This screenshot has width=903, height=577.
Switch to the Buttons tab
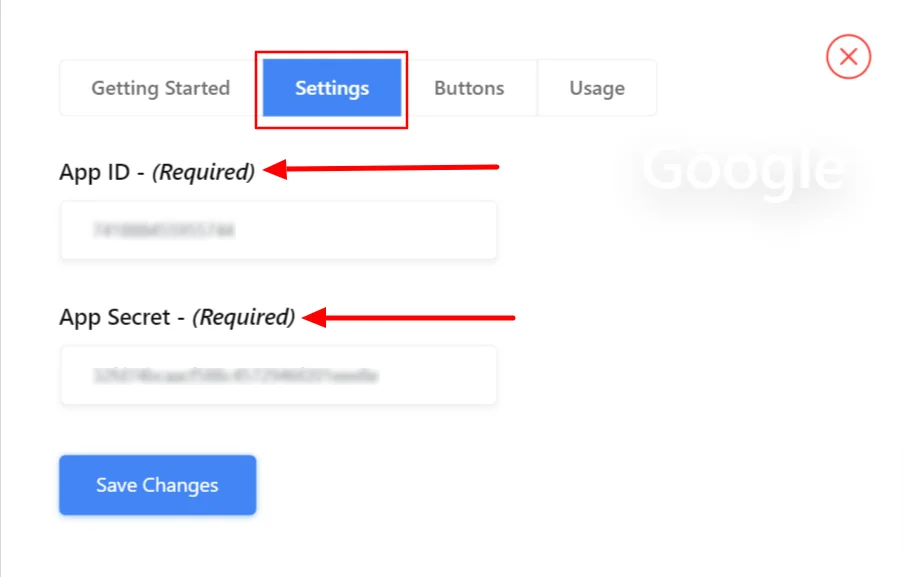pyautogui.click(x=469, y=88)
